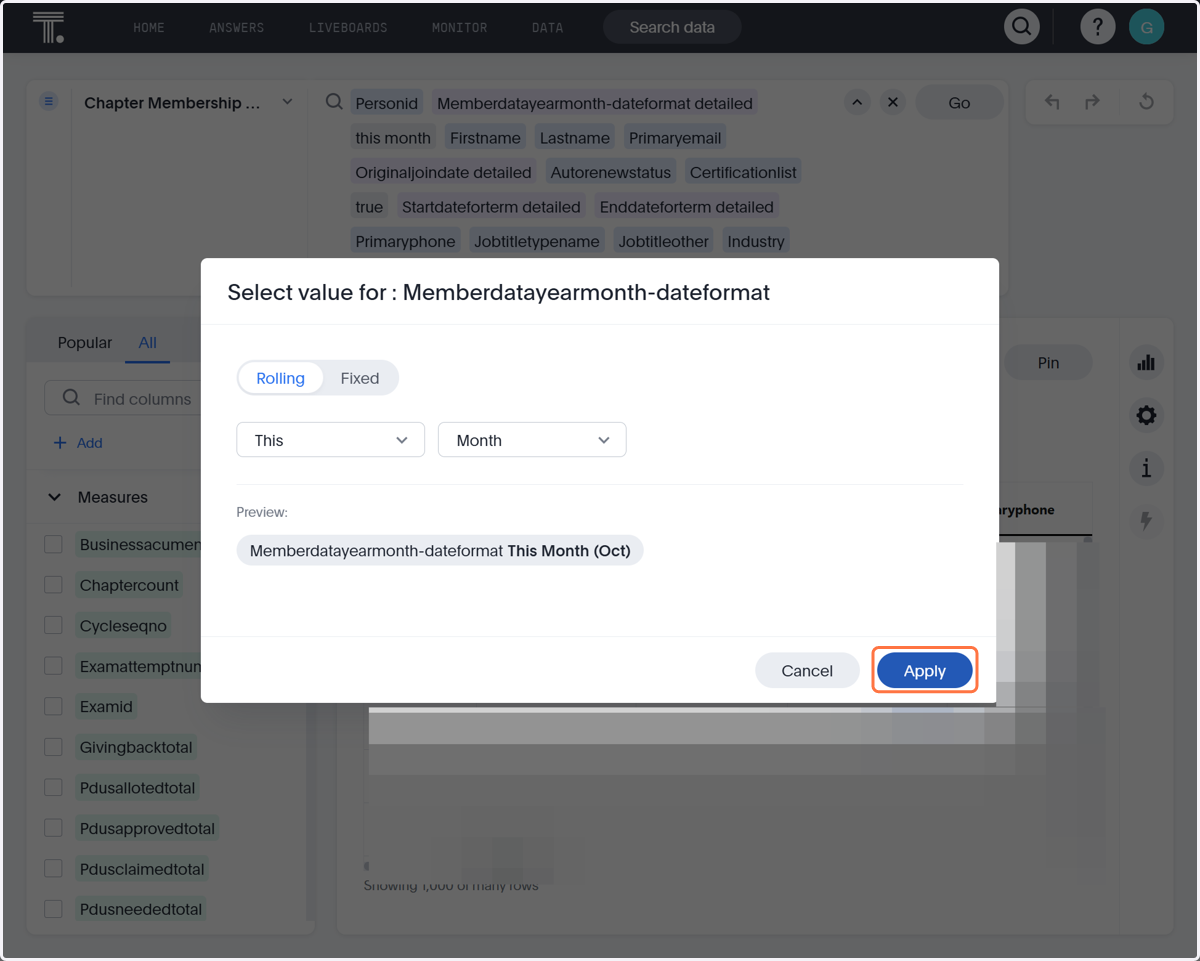Switch to the All columns tab
Viewport: 1200px width, 961px height.
pos(147,342)
